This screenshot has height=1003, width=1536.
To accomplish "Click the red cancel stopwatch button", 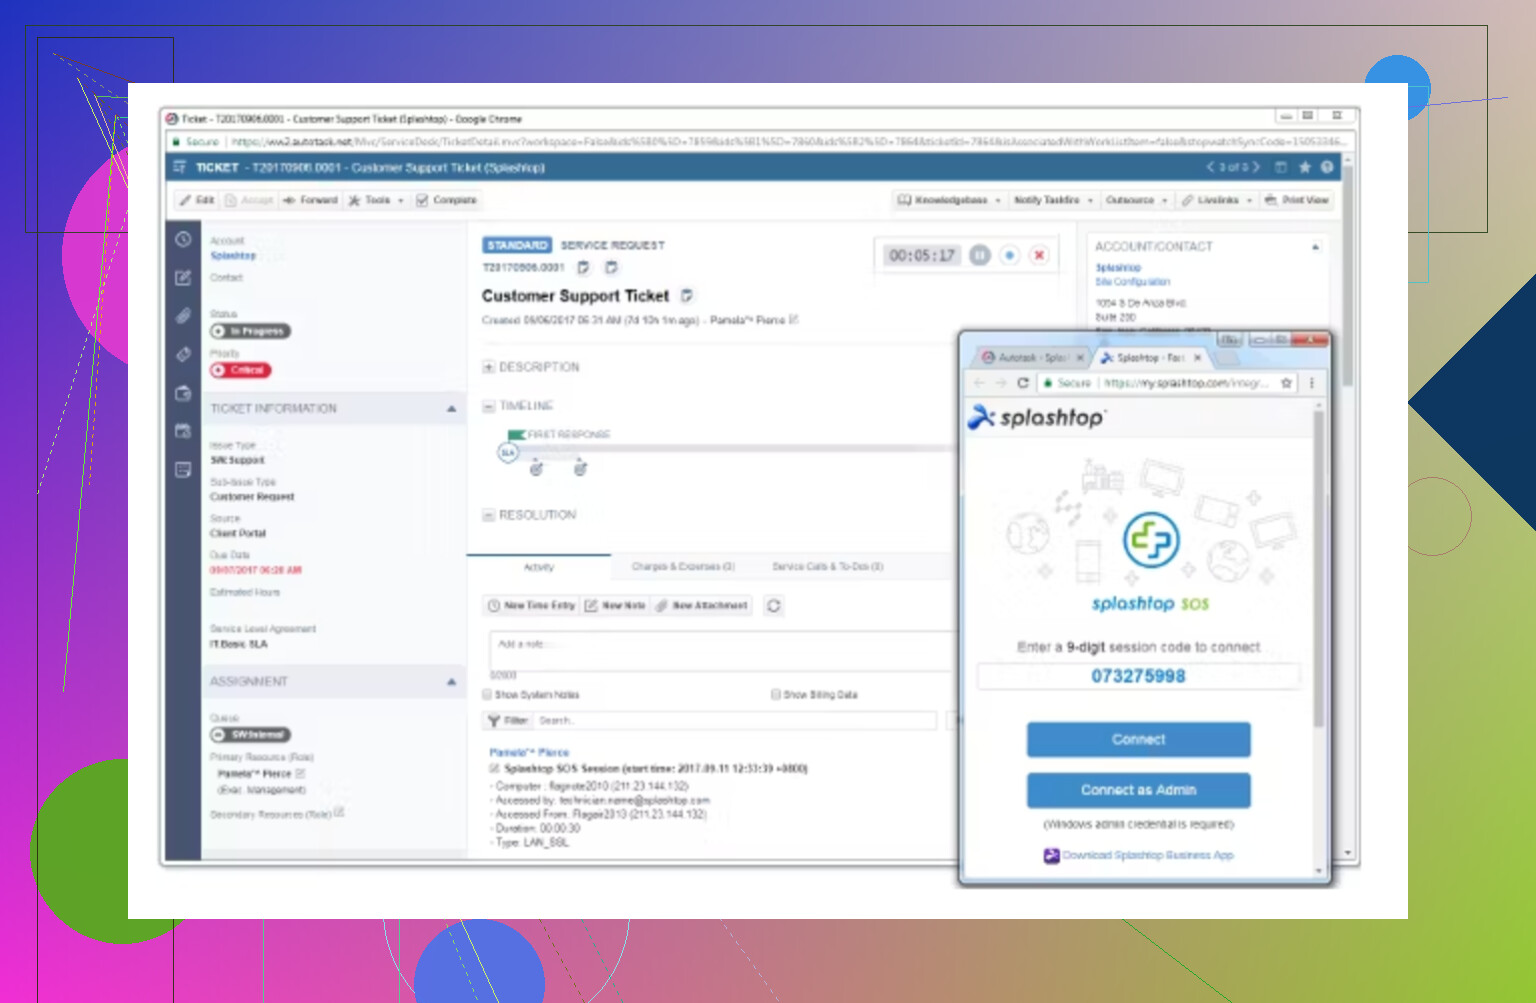I will pos(1040,255).
